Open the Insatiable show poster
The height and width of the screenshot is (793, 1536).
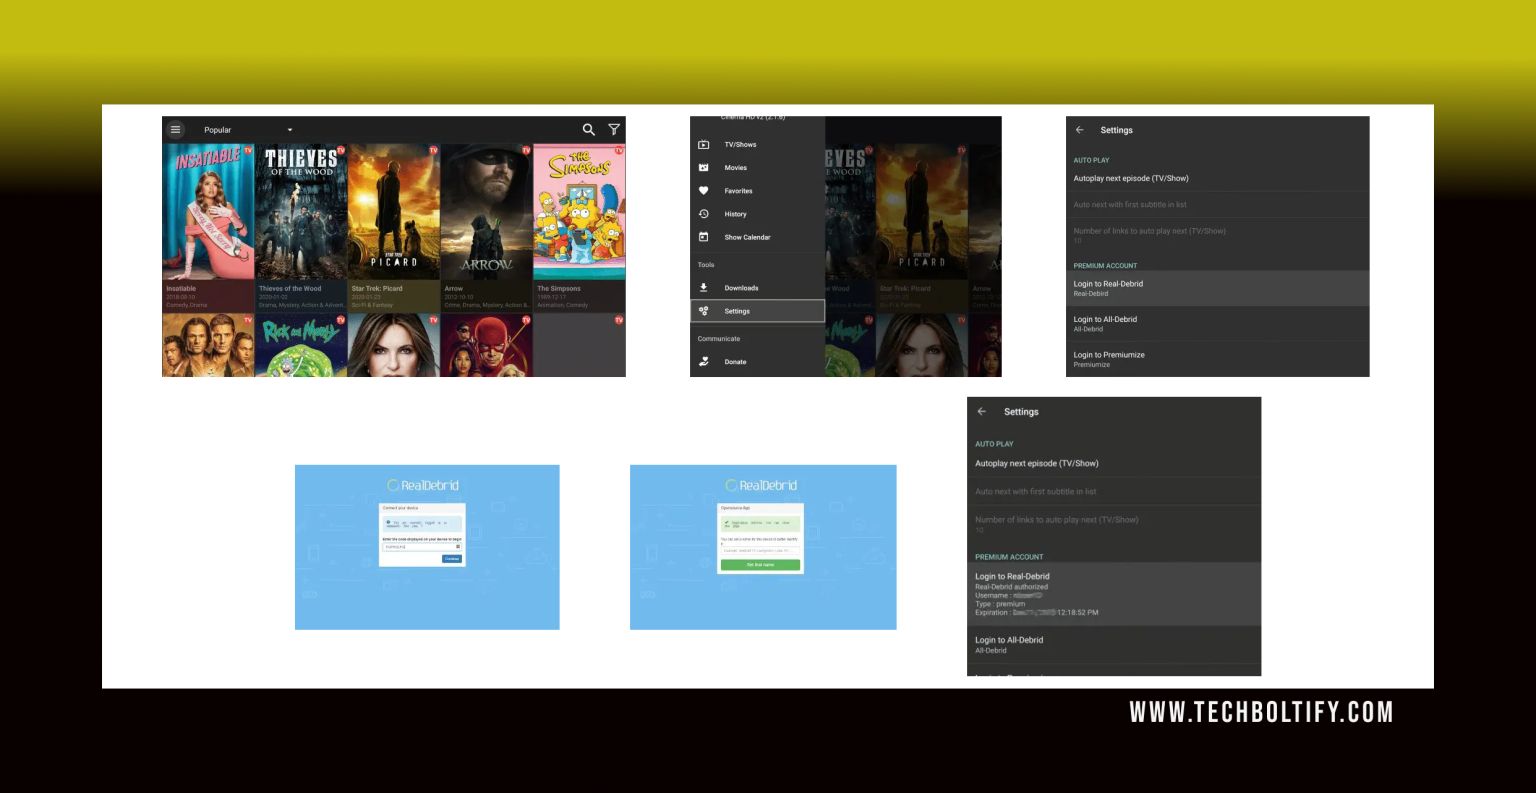[x=208, y=212]
